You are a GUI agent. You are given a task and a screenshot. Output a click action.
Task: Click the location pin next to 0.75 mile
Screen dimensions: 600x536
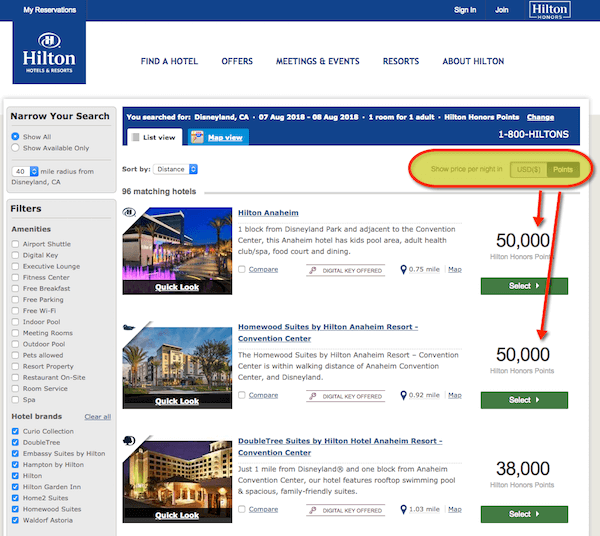click(x=403, y=270)
